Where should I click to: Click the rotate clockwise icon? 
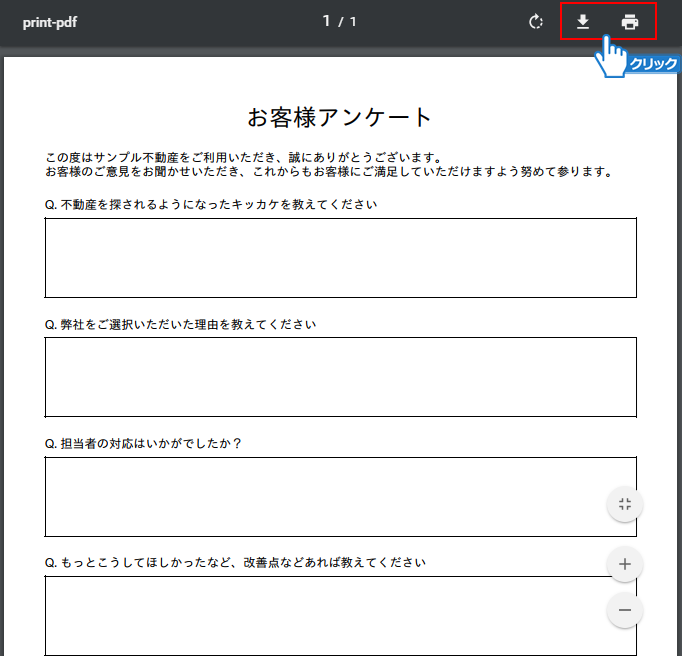(x=536, y=22)
